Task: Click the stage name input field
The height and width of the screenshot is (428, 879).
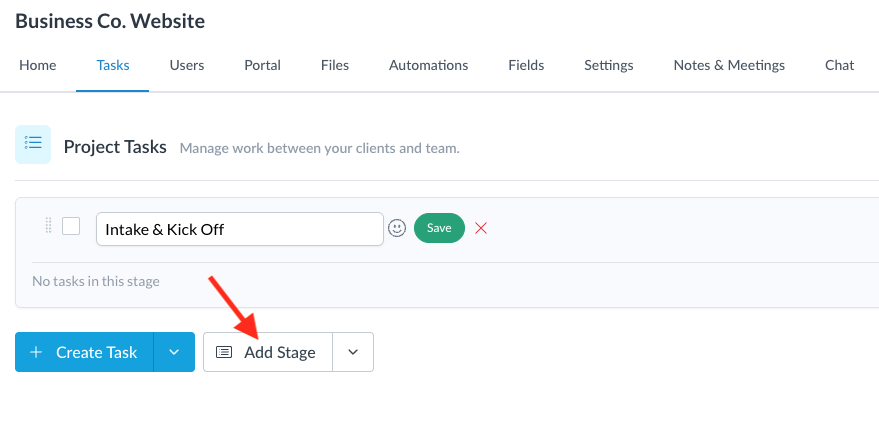Action: pos(240,229)
